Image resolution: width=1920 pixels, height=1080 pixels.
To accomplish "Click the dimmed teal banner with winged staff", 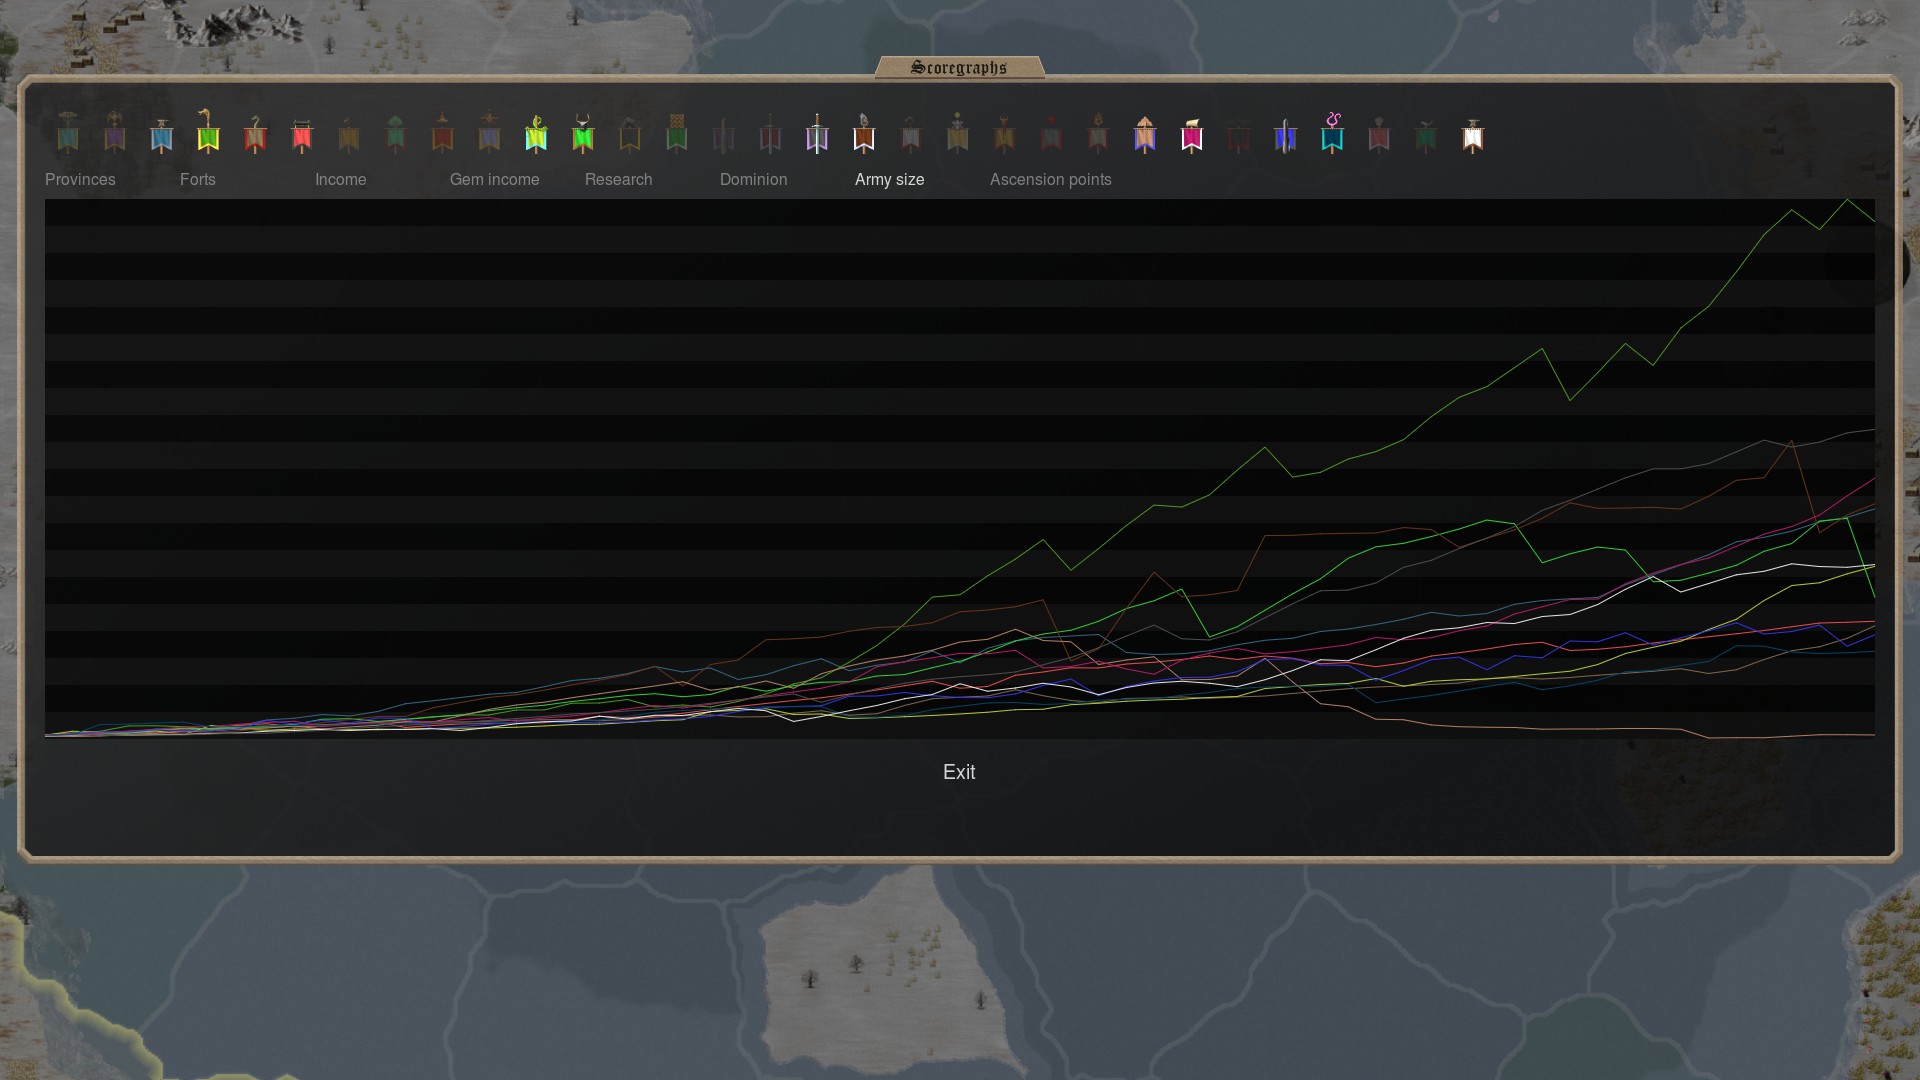I will [x=68, y=132].
